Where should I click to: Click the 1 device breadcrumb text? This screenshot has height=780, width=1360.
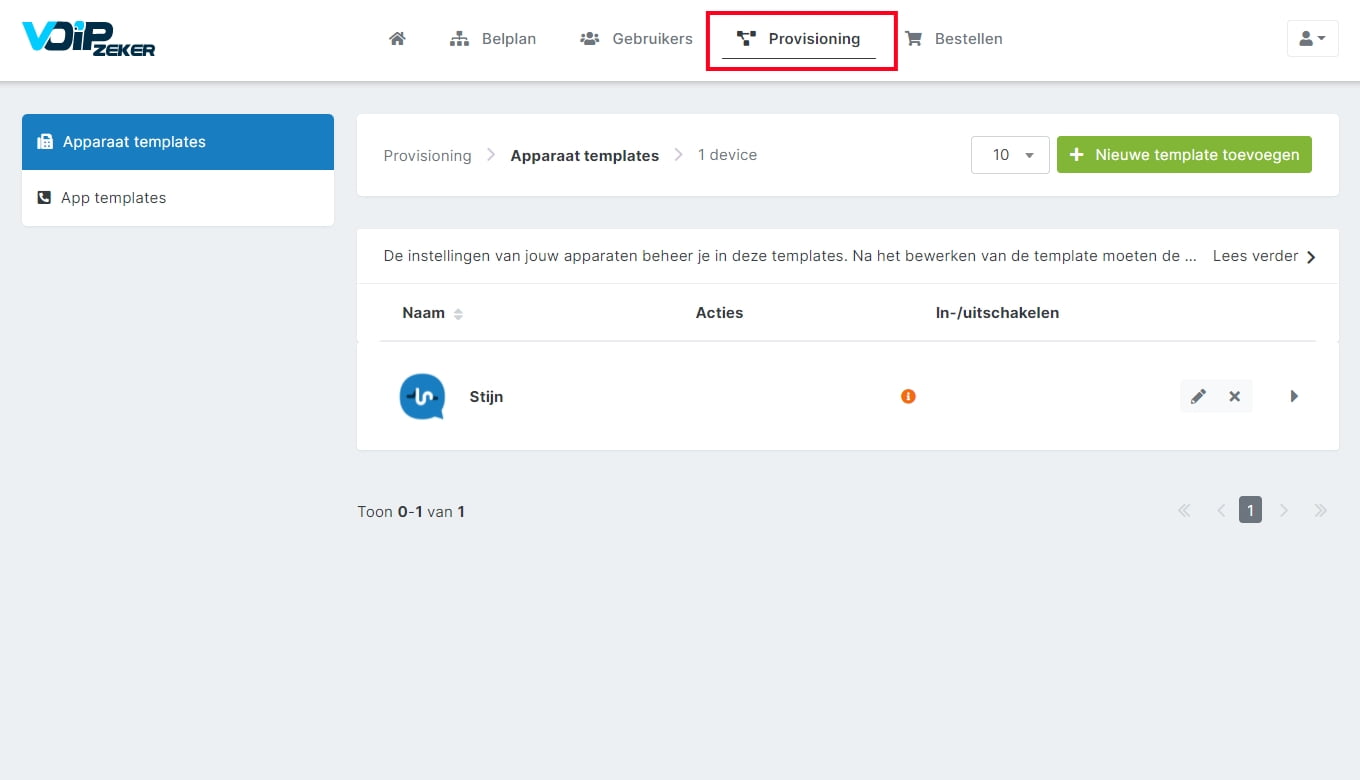point(727,155)
